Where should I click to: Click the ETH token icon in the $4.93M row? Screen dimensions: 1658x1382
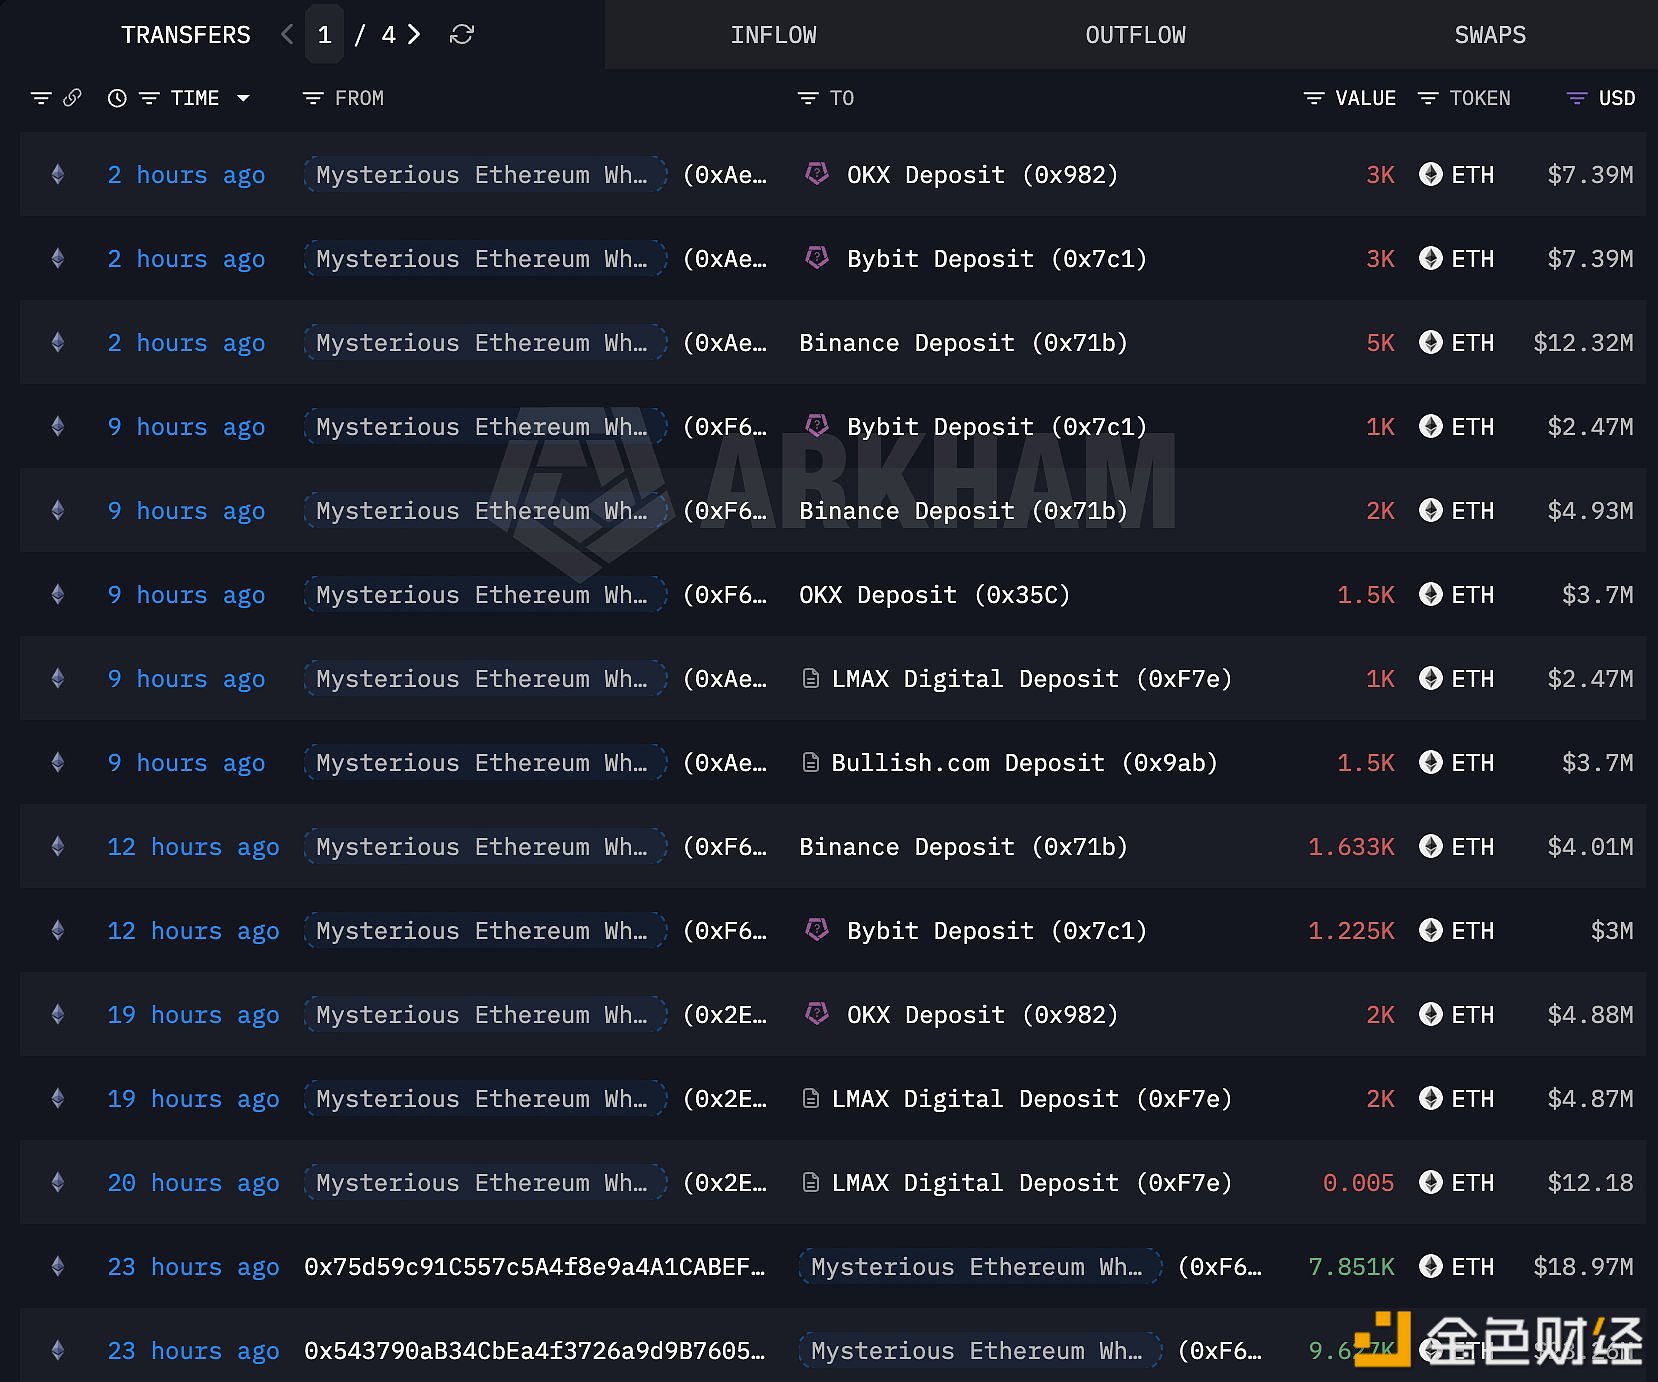[x=1431, y=511]
